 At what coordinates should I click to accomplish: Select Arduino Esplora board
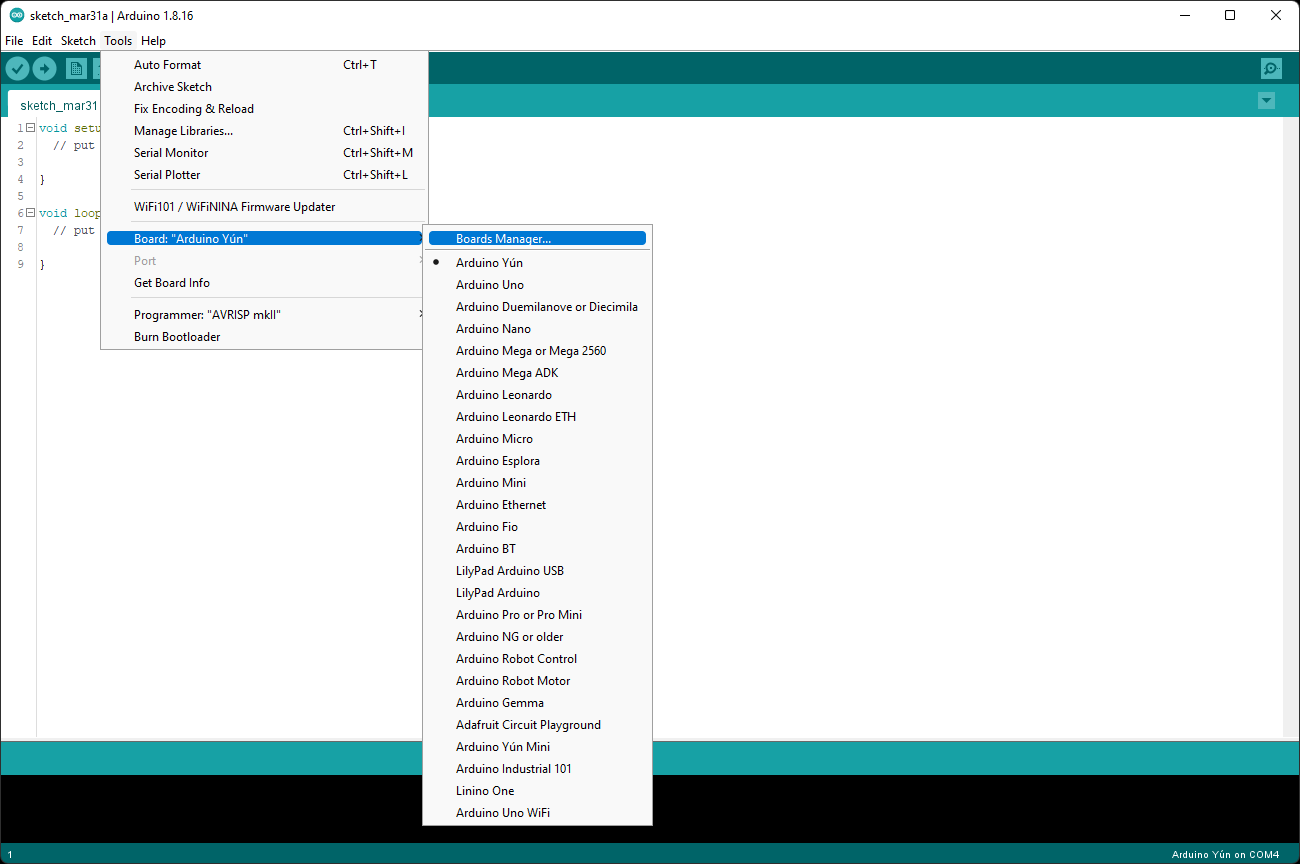(537, 461)
